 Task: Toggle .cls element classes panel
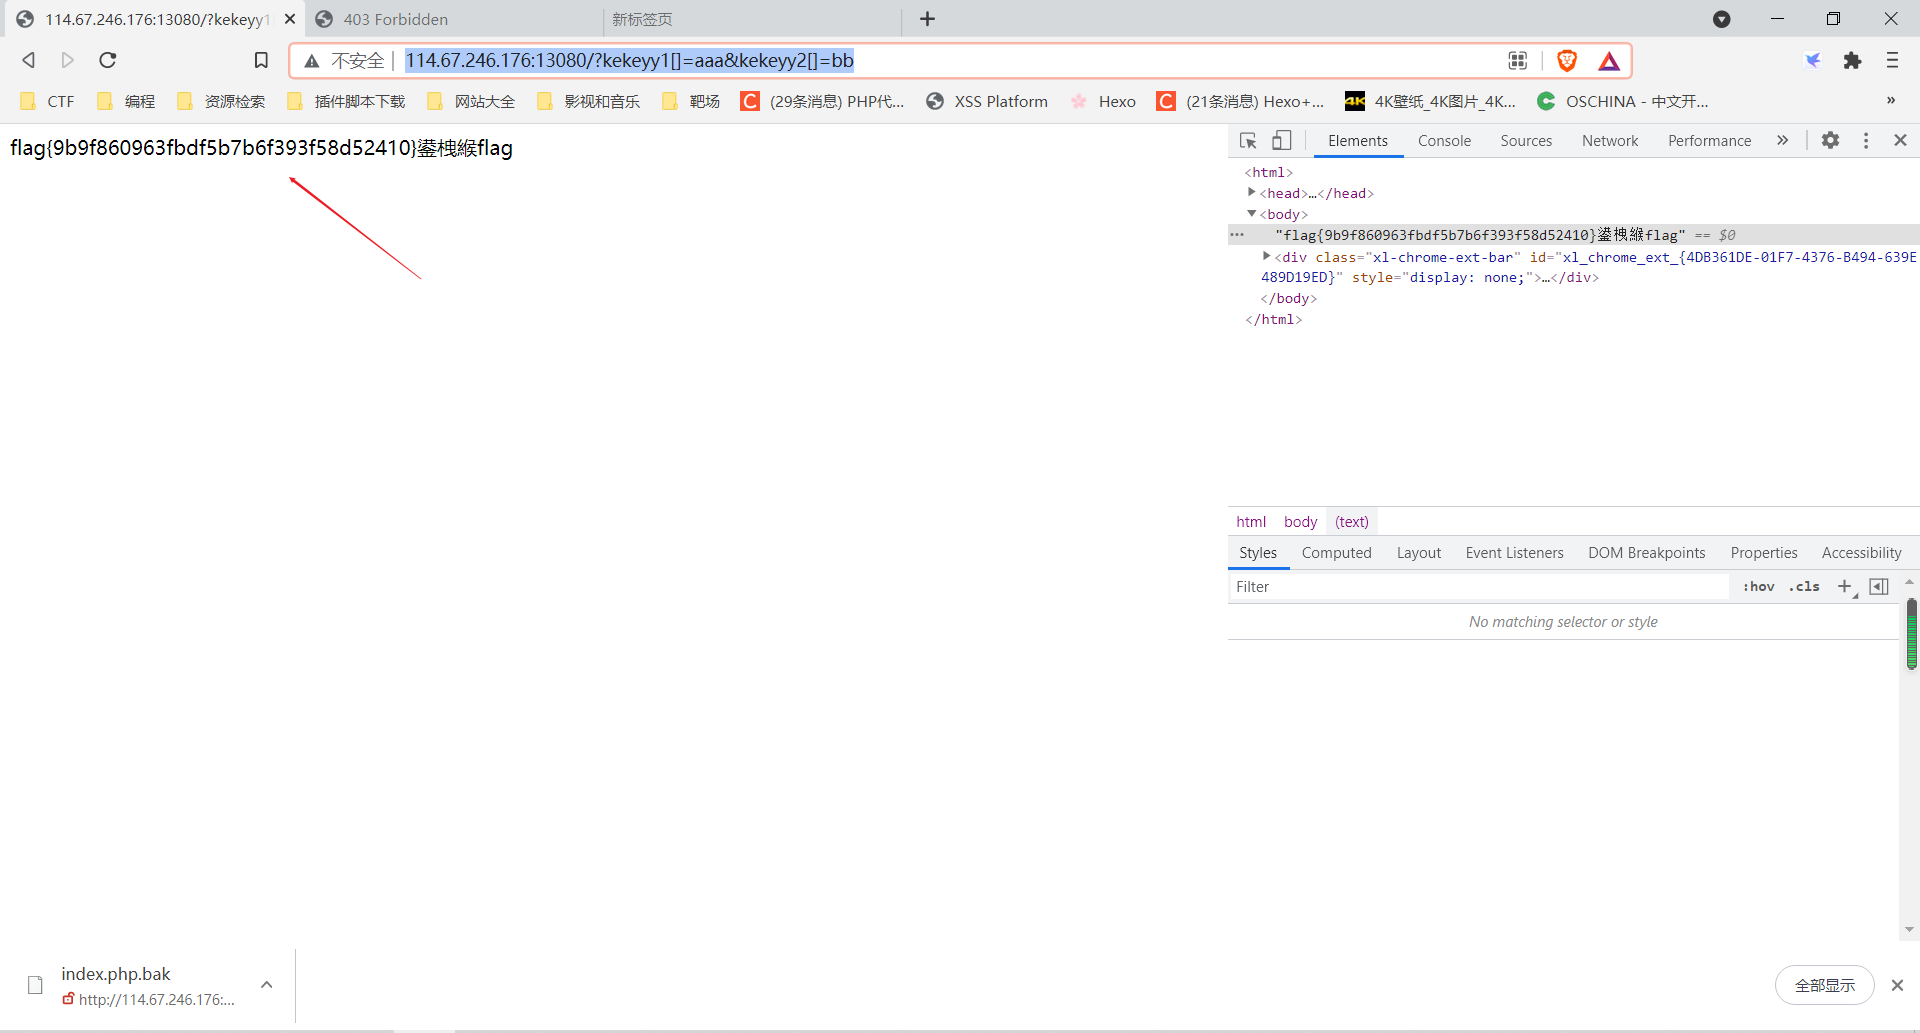1804,587
